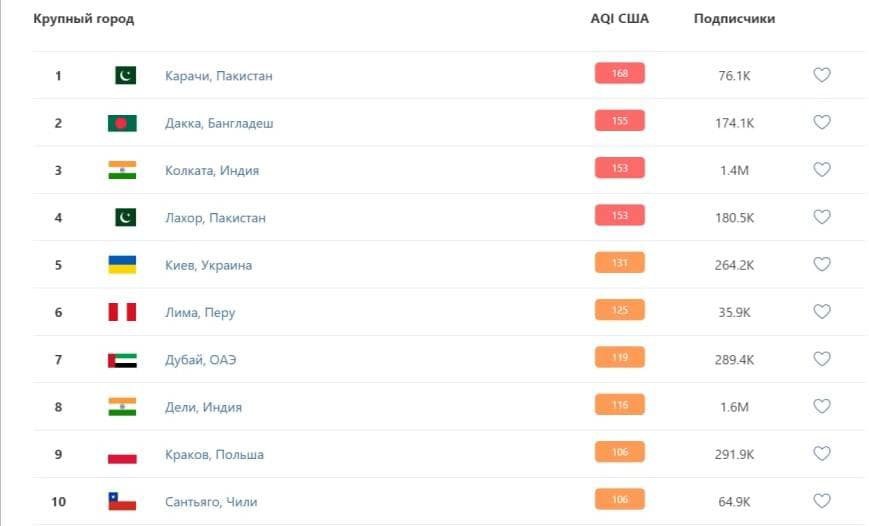Click the AQI США column header
869x526 pixels.
[x=619, y=19]
